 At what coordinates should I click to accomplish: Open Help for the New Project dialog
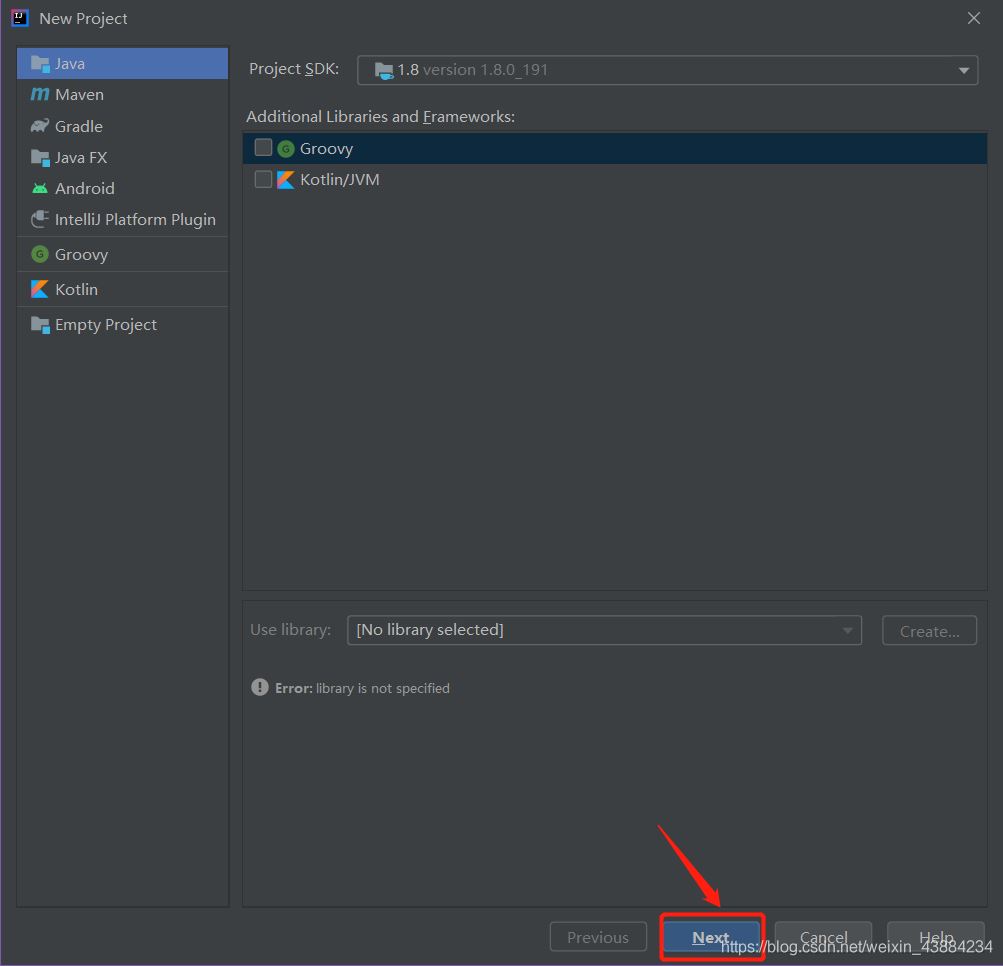pyautogui.click(x=935, y=937)
